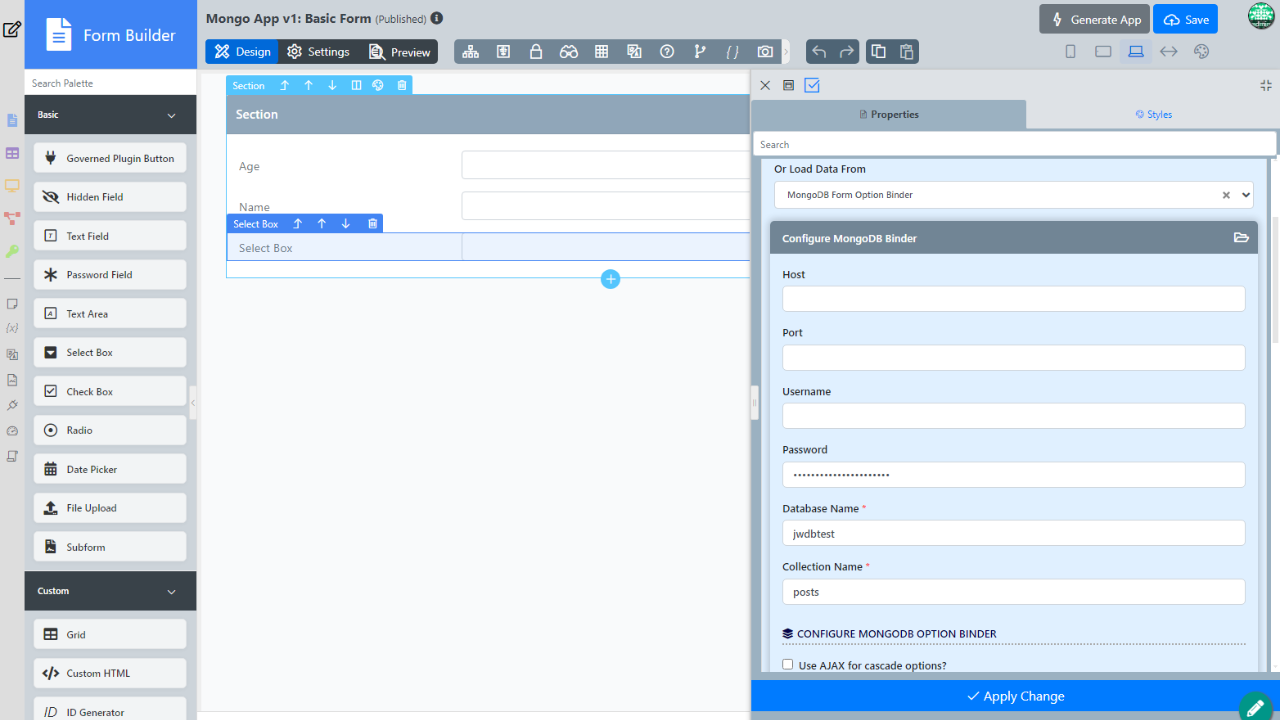This screenshot has height=720, width=1280.
Task: Switch to the Styles tab
Action: [1153, 114]
